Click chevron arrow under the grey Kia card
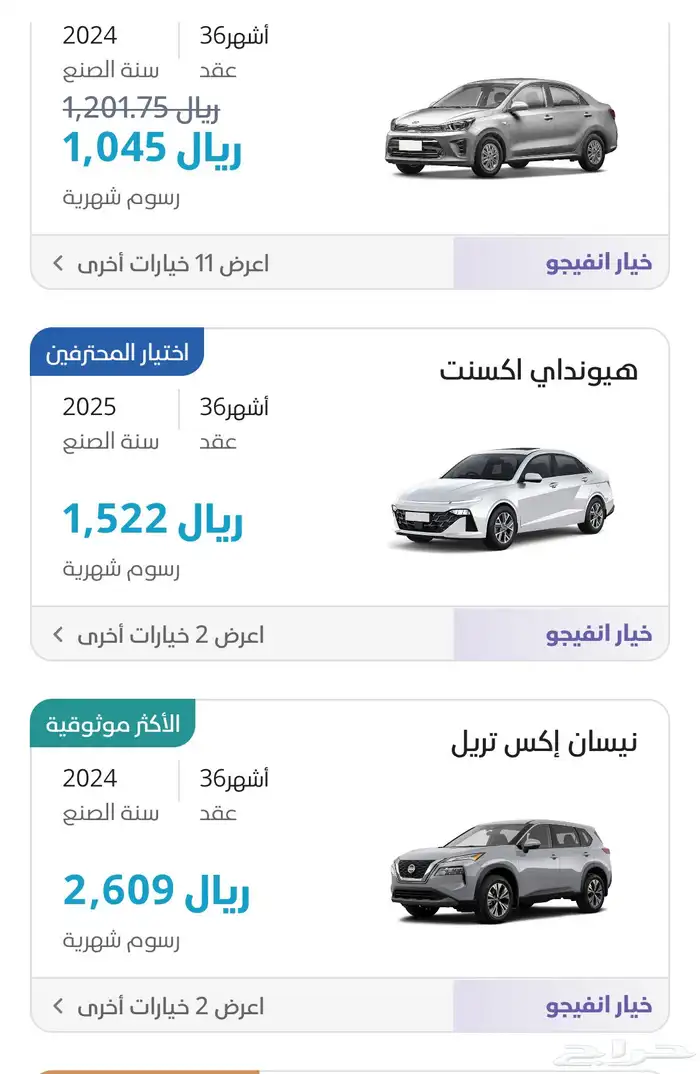This screenshot has height=1074, width=700. (58, 264)
